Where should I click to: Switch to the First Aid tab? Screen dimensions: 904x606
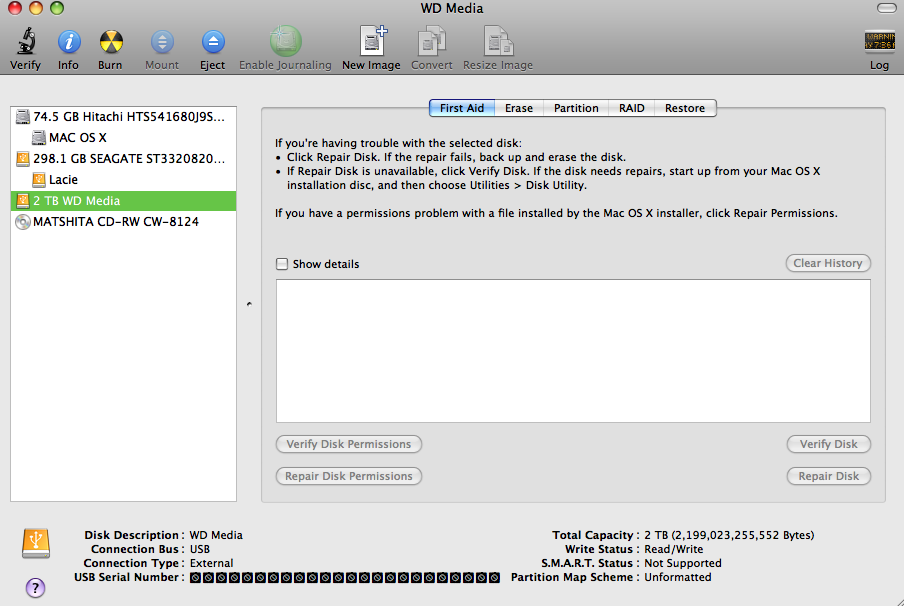pos(462,108)
